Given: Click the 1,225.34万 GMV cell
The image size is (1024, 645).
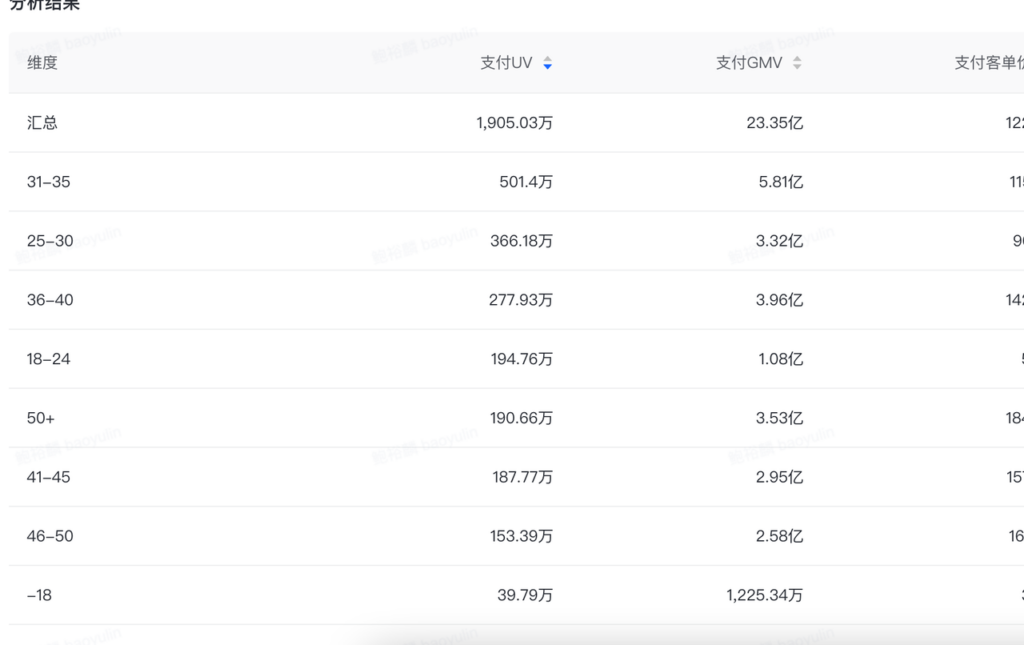Looking at the screenshot, I should (764, 595).
